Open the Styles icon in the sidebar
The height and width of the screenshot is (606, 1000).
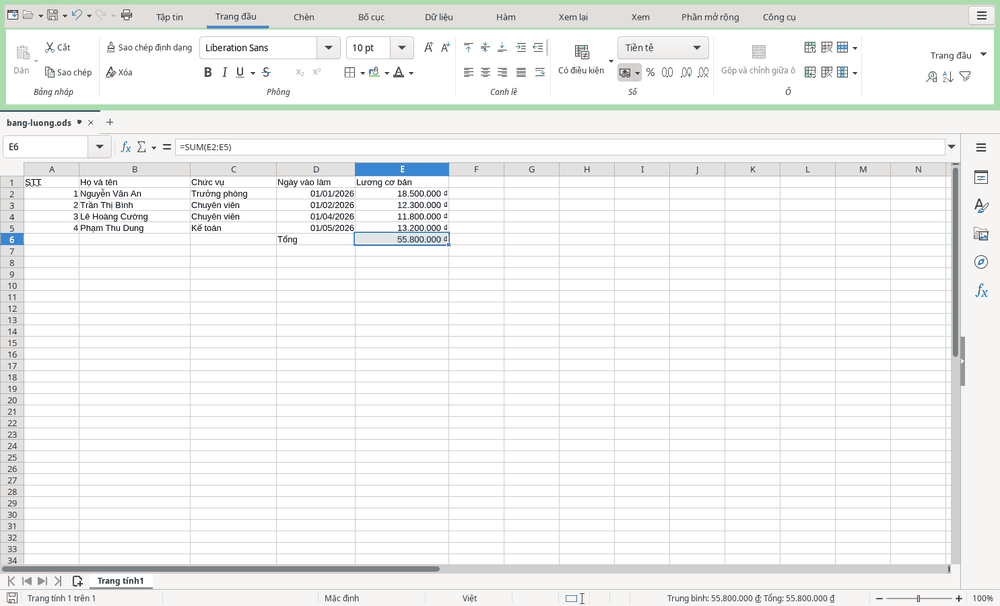coord(981,205)
